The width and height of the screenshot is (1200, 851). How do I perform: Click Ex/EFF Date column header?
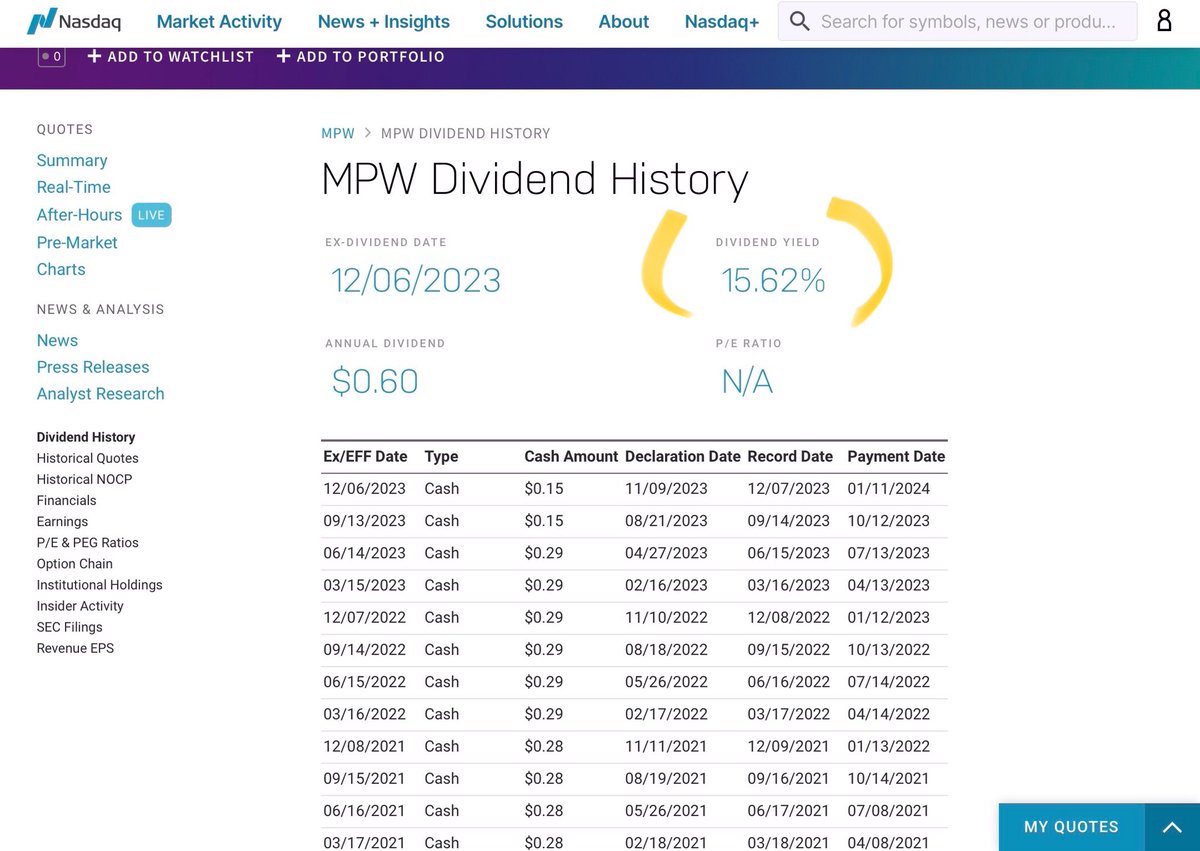coord(366,456)
